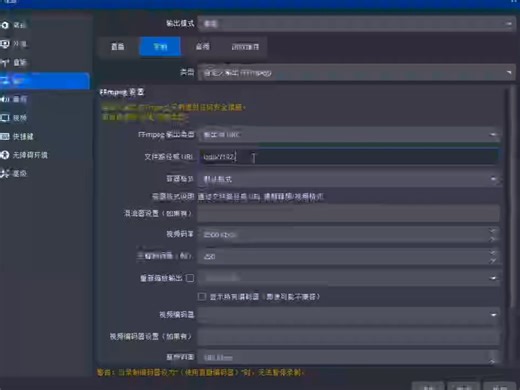The width and height of the screenshot is (520, 390).
Task: Adjust the 音频码率 audio bitrate stepper
Action: coord(493,358)
